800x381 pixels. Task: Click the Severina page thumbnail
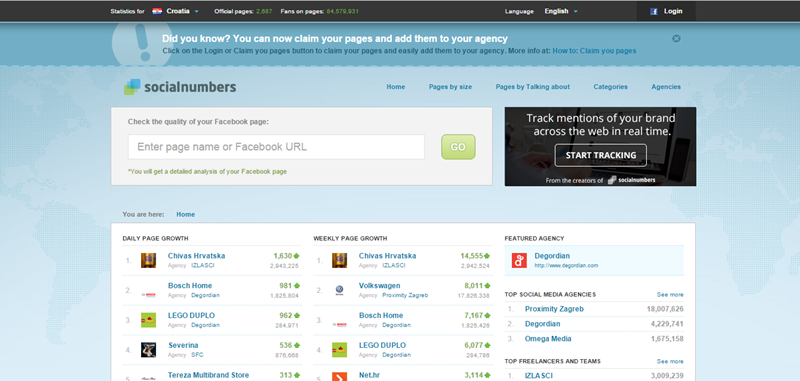(148, 350)
